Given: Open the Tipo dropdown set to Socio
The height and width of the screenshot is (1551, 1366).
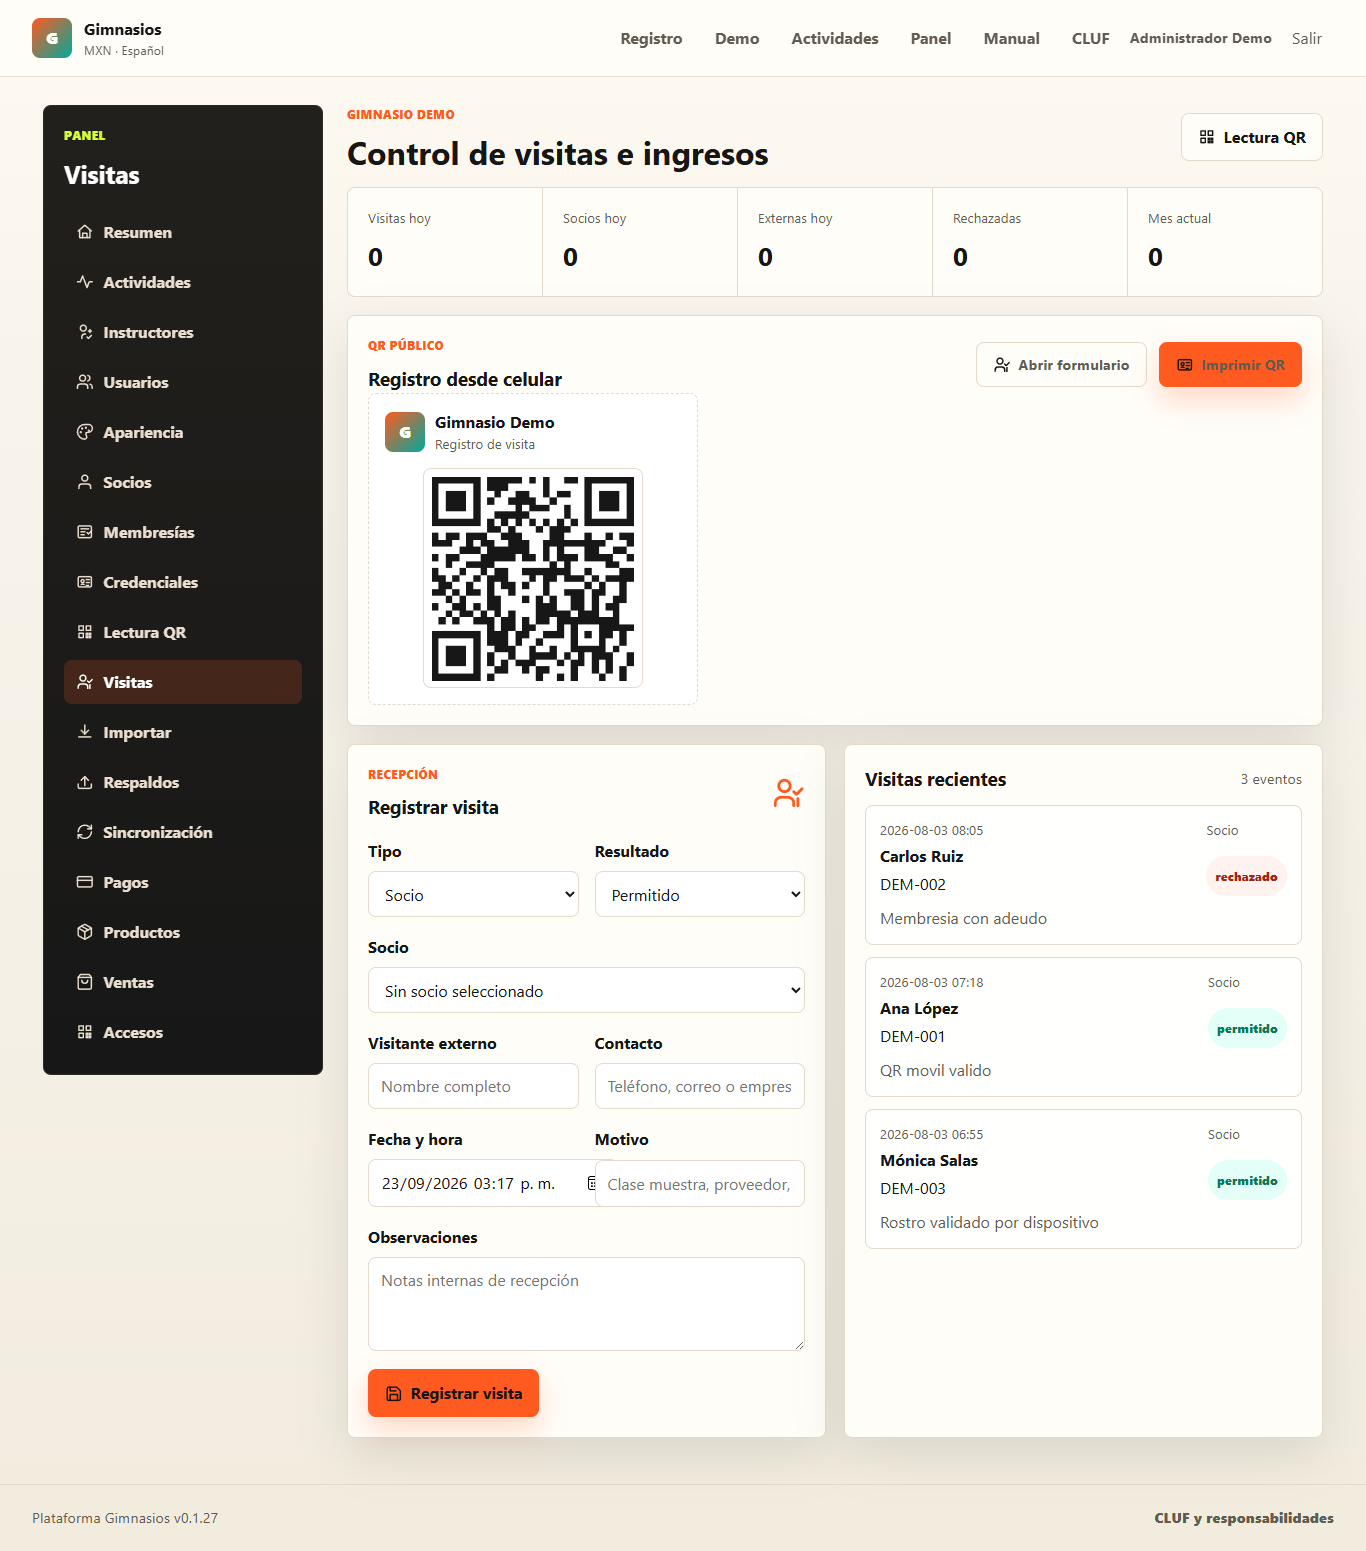Looking at the screenshot, I should (473, 894).
